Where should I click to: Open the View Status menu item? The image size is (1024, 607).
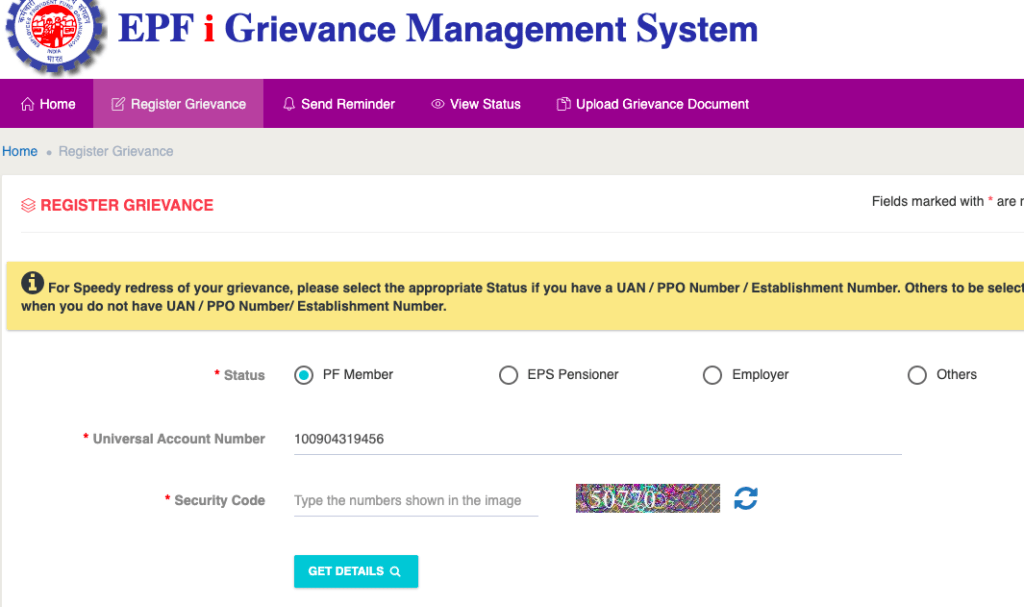475,104
